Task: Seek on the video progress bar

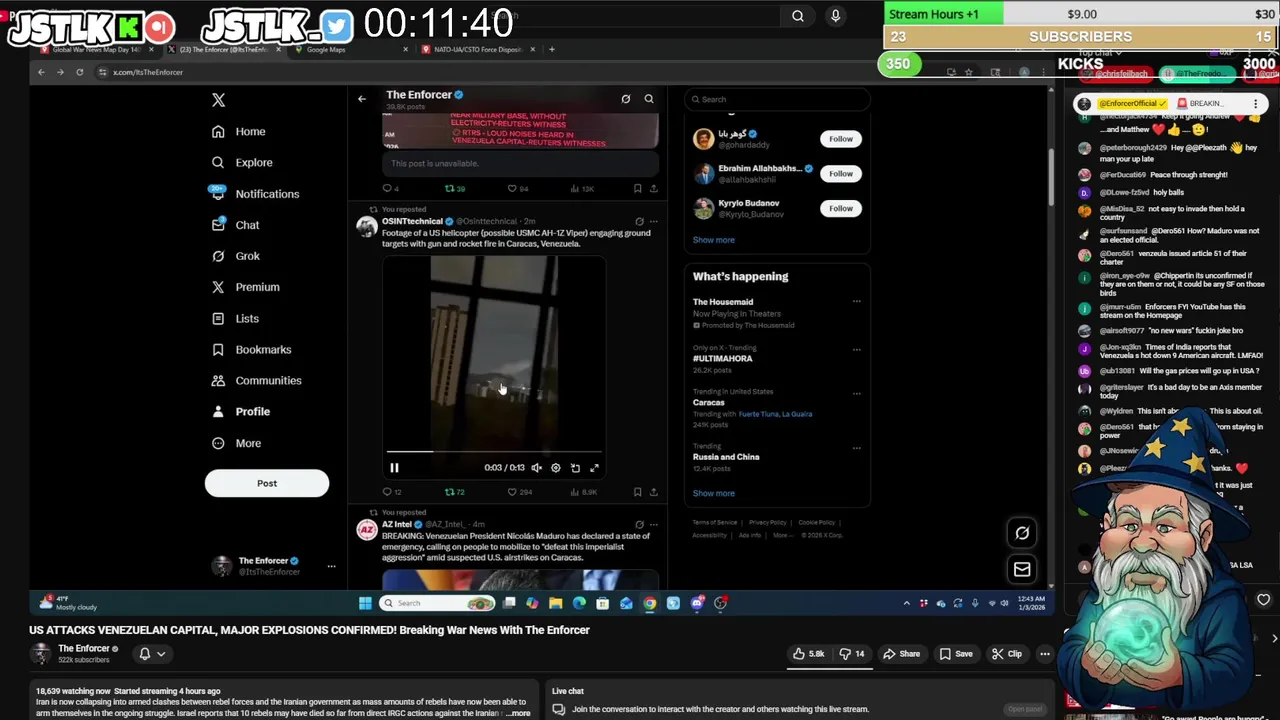Action: point(494,452)
